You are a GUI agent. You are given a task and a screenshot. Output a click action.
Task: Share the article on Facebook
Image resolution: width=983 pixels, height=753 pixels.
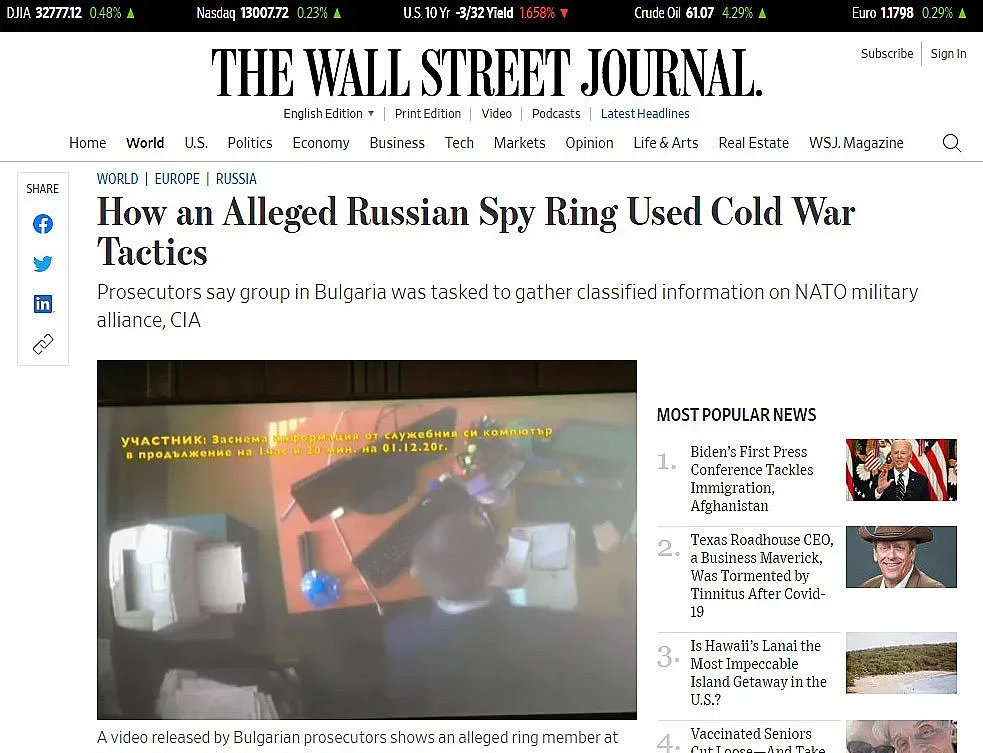click(x=43, y=224)
